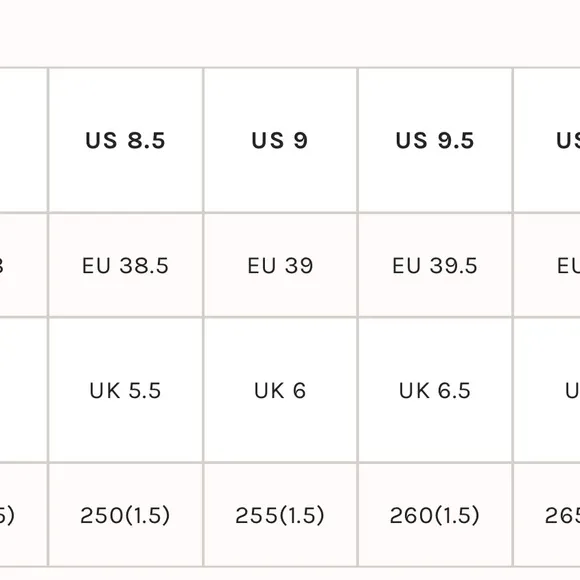Click the partially visible 265 cell
The width and height of the screenshot is (580, 580).
tap(547, 515)
